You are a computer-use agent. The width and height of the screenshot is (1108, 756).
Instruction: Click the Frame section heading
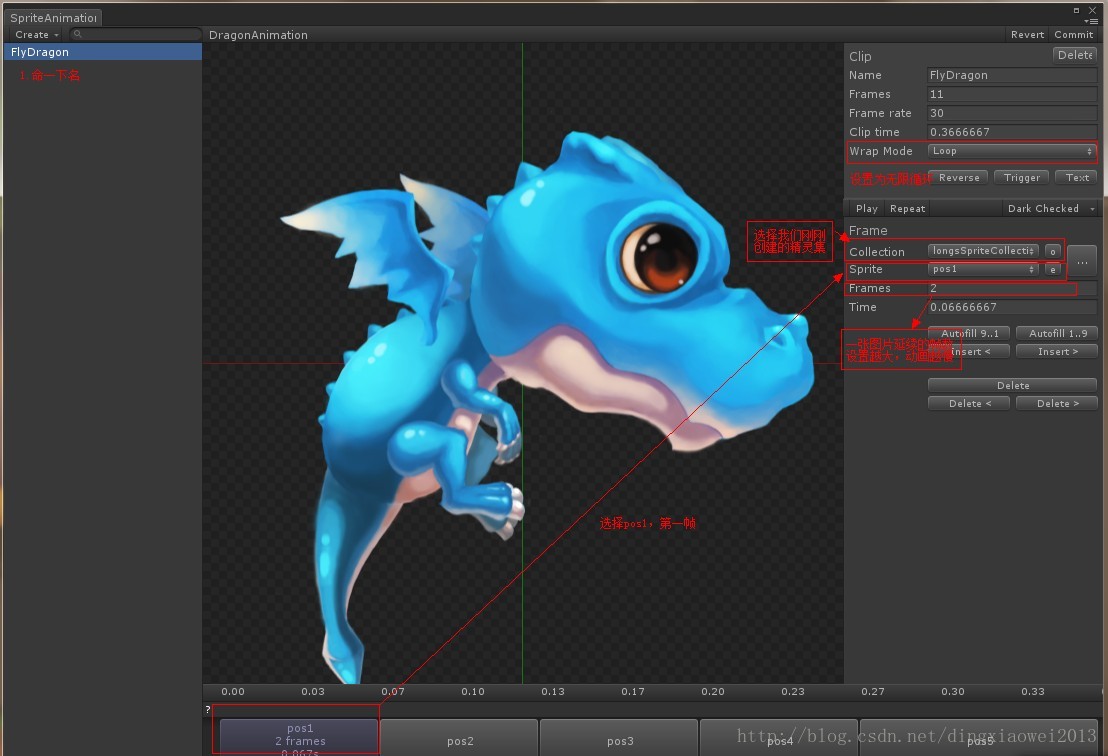tap(868, 230)
